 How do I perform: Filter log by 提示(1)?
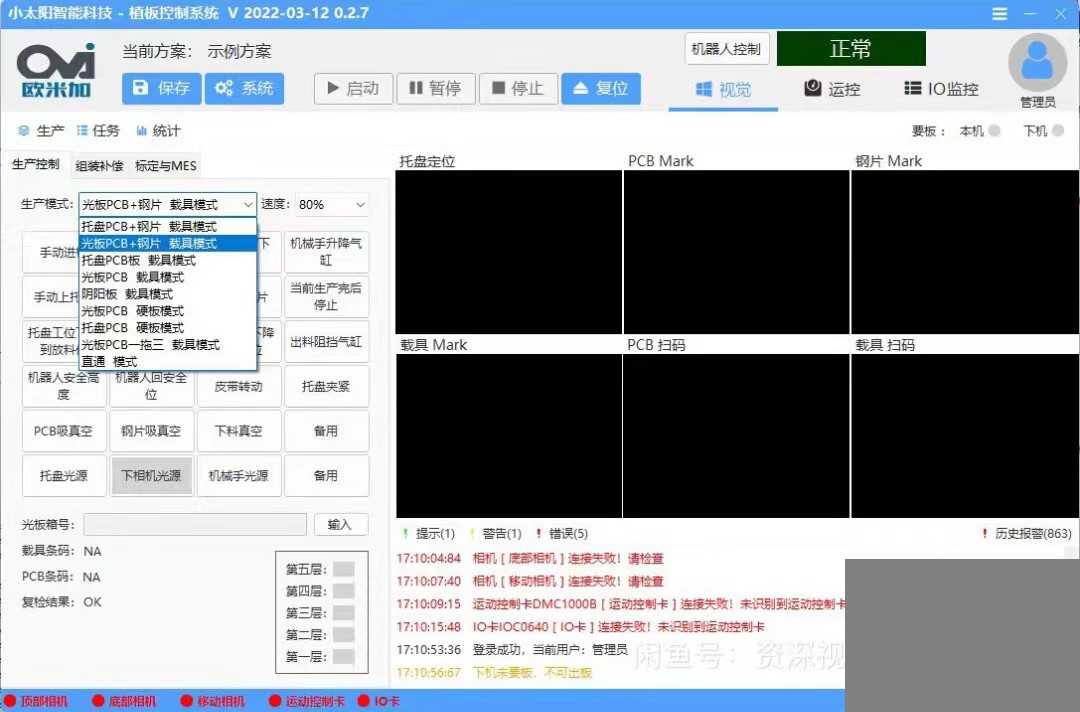click(x=428, y=534)
